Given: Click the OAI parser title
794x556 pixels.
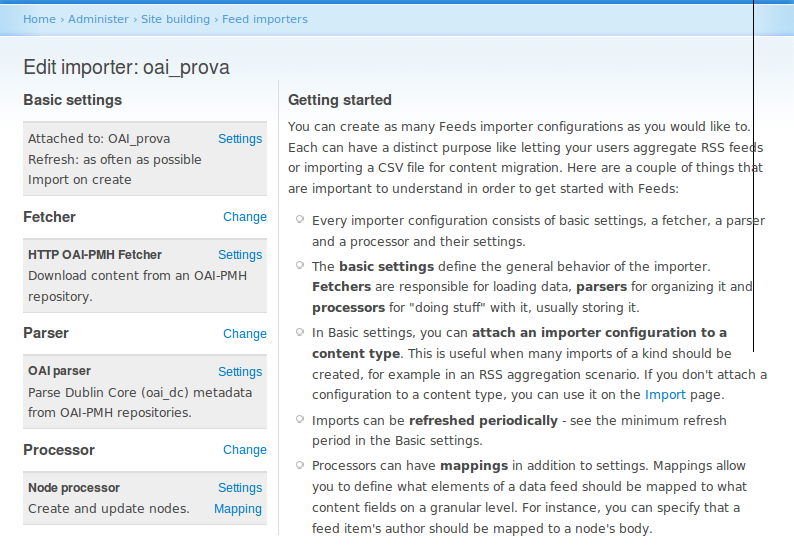Looking at the screenshot, I should pyautogui.click(x=59, y=371).
